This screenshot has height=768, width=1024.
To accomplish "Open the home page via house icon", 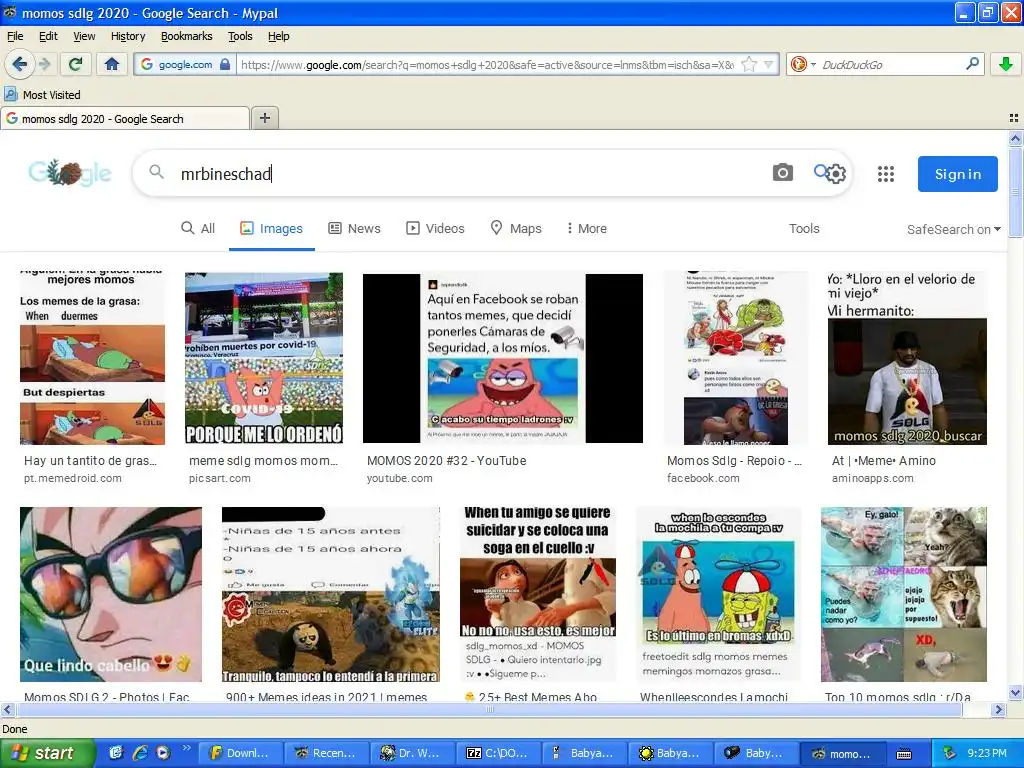I will (112, 64).
